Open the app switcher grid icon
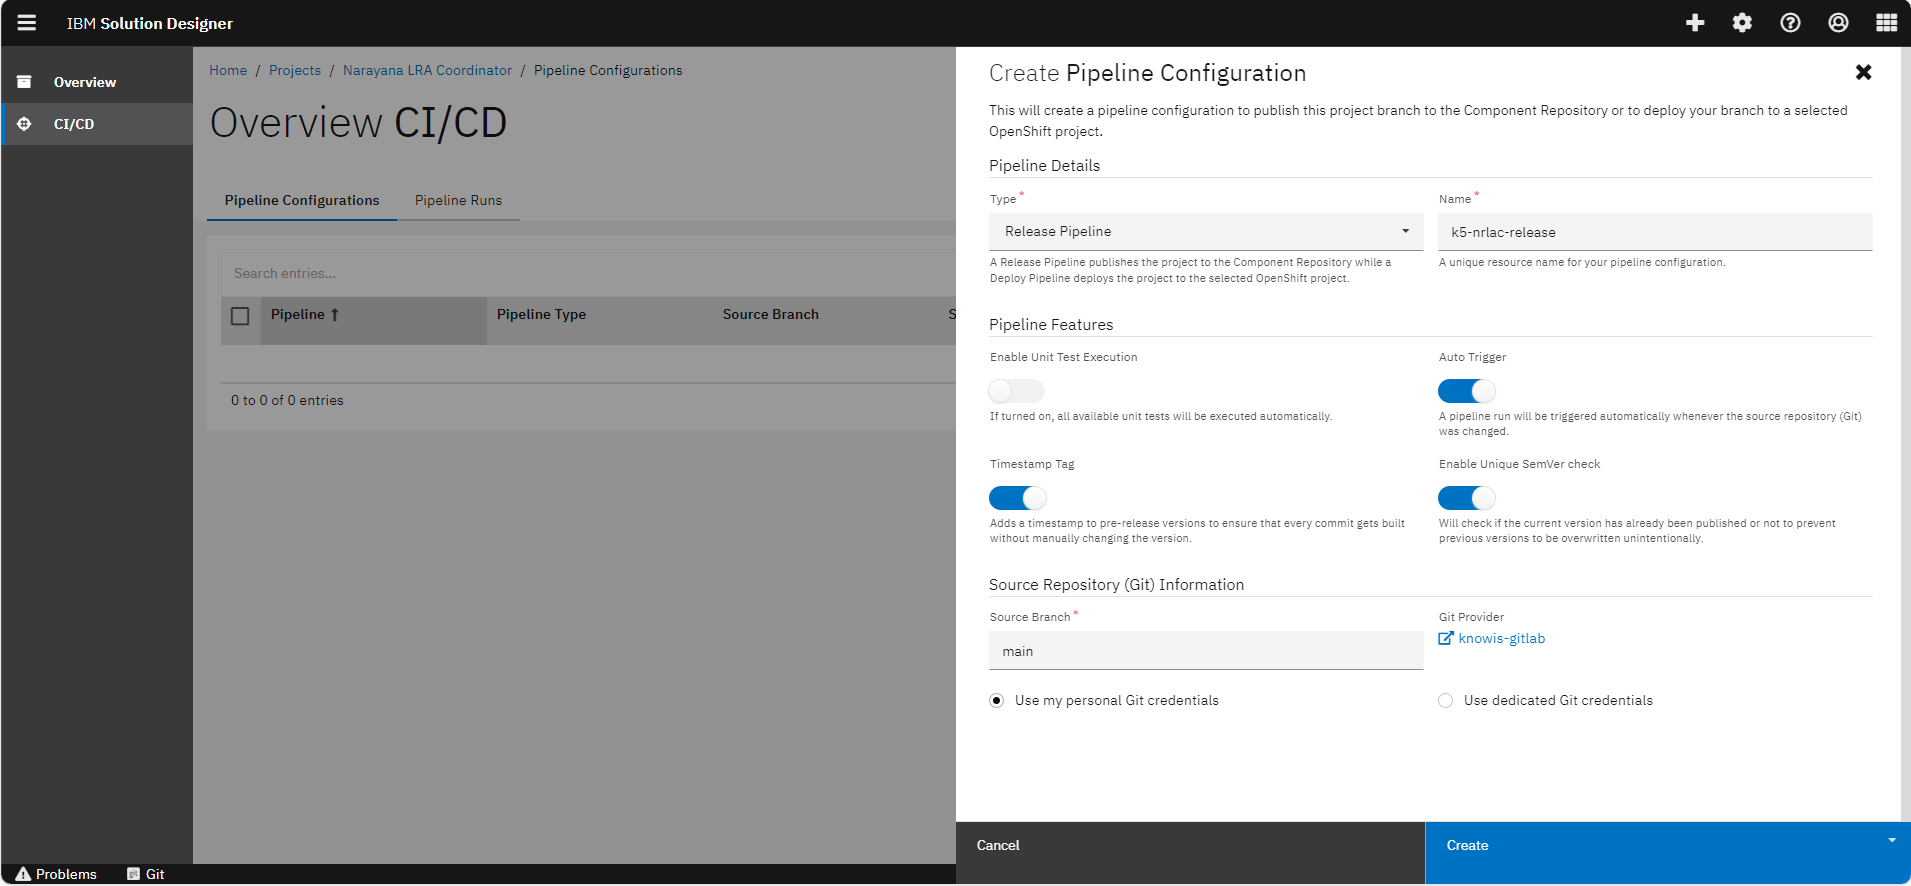Screen dimensions: 1911x886 coord(1886,23)
